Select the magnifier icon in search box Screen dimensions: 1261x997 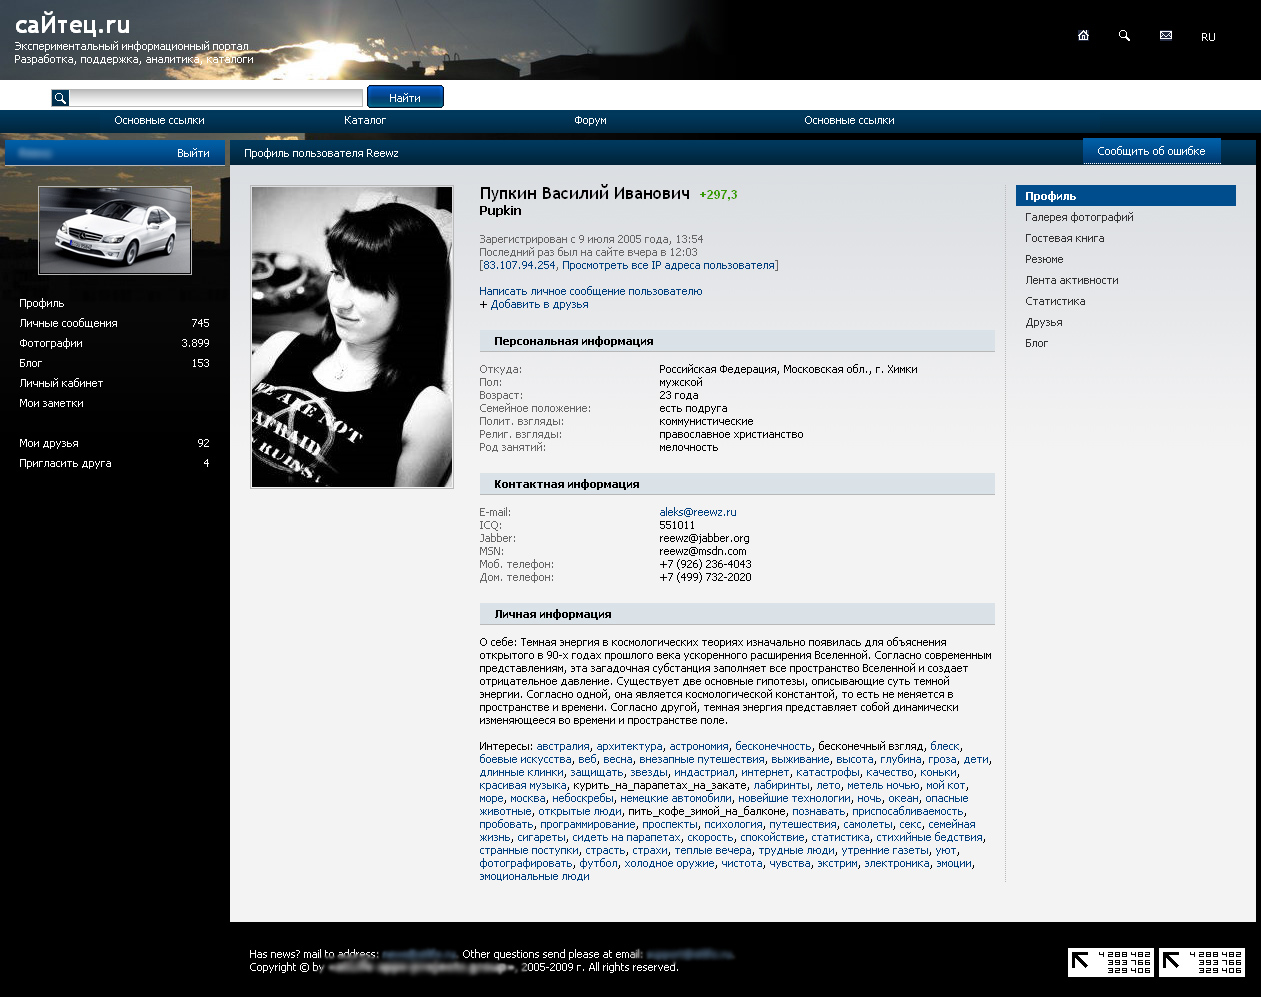pos(60,97)
